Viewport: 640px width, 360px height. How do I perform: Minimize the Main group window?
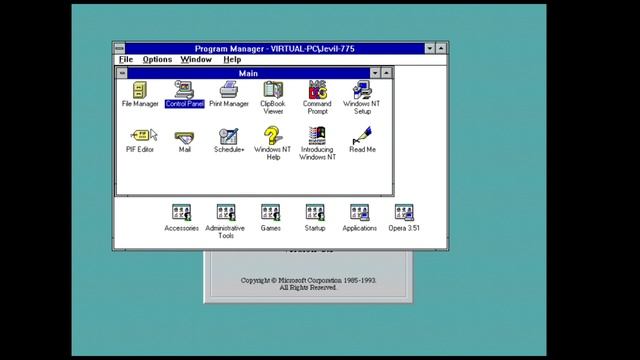click(x=375, y=73)
